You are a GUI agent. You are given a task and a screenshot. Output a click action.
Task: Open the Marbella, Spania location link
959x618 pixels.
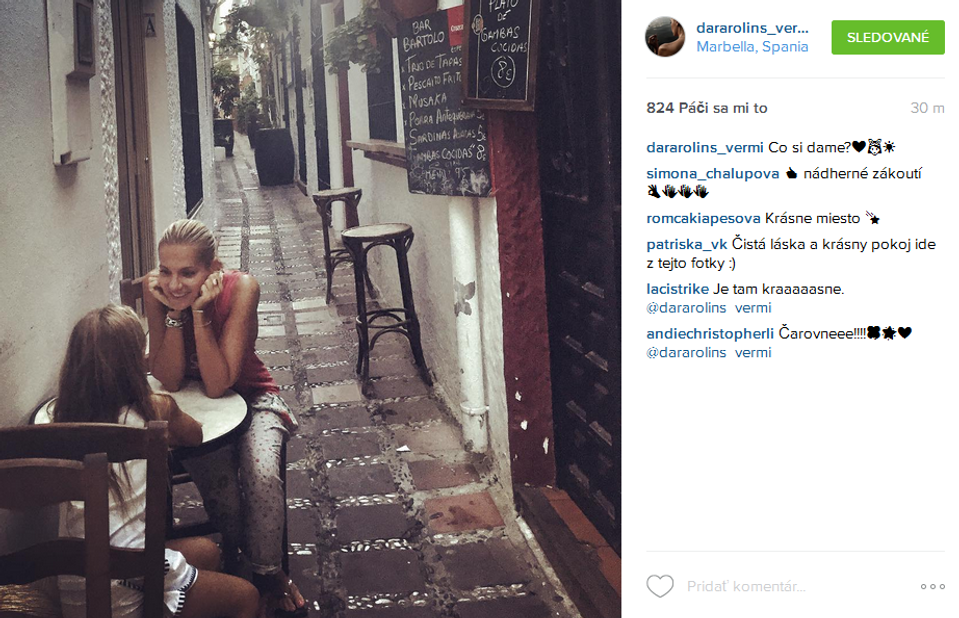pyautogui.click(x=752, y=47)
